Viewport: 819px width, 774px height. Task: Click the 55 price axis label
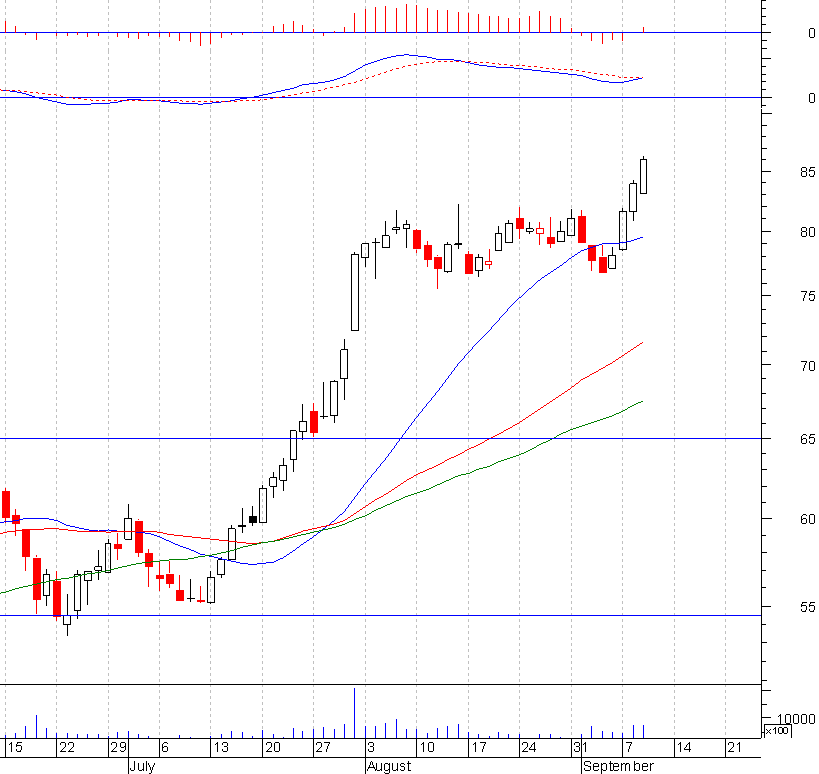click(807, 607)
